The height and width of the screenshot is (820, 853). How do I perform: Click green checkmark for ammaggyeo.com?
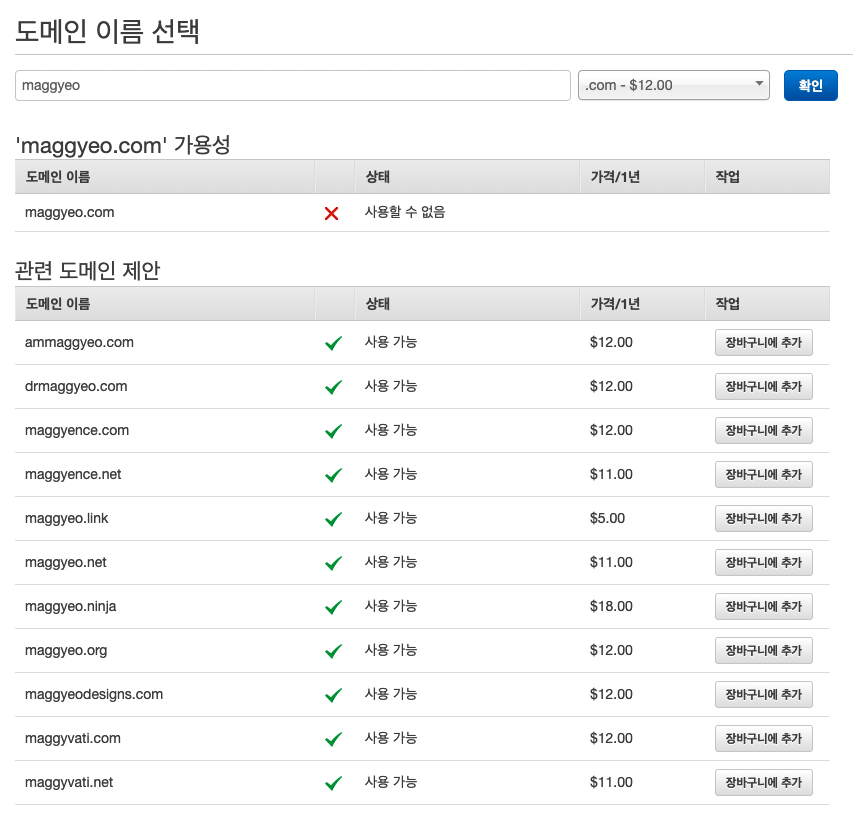[334, 343]
